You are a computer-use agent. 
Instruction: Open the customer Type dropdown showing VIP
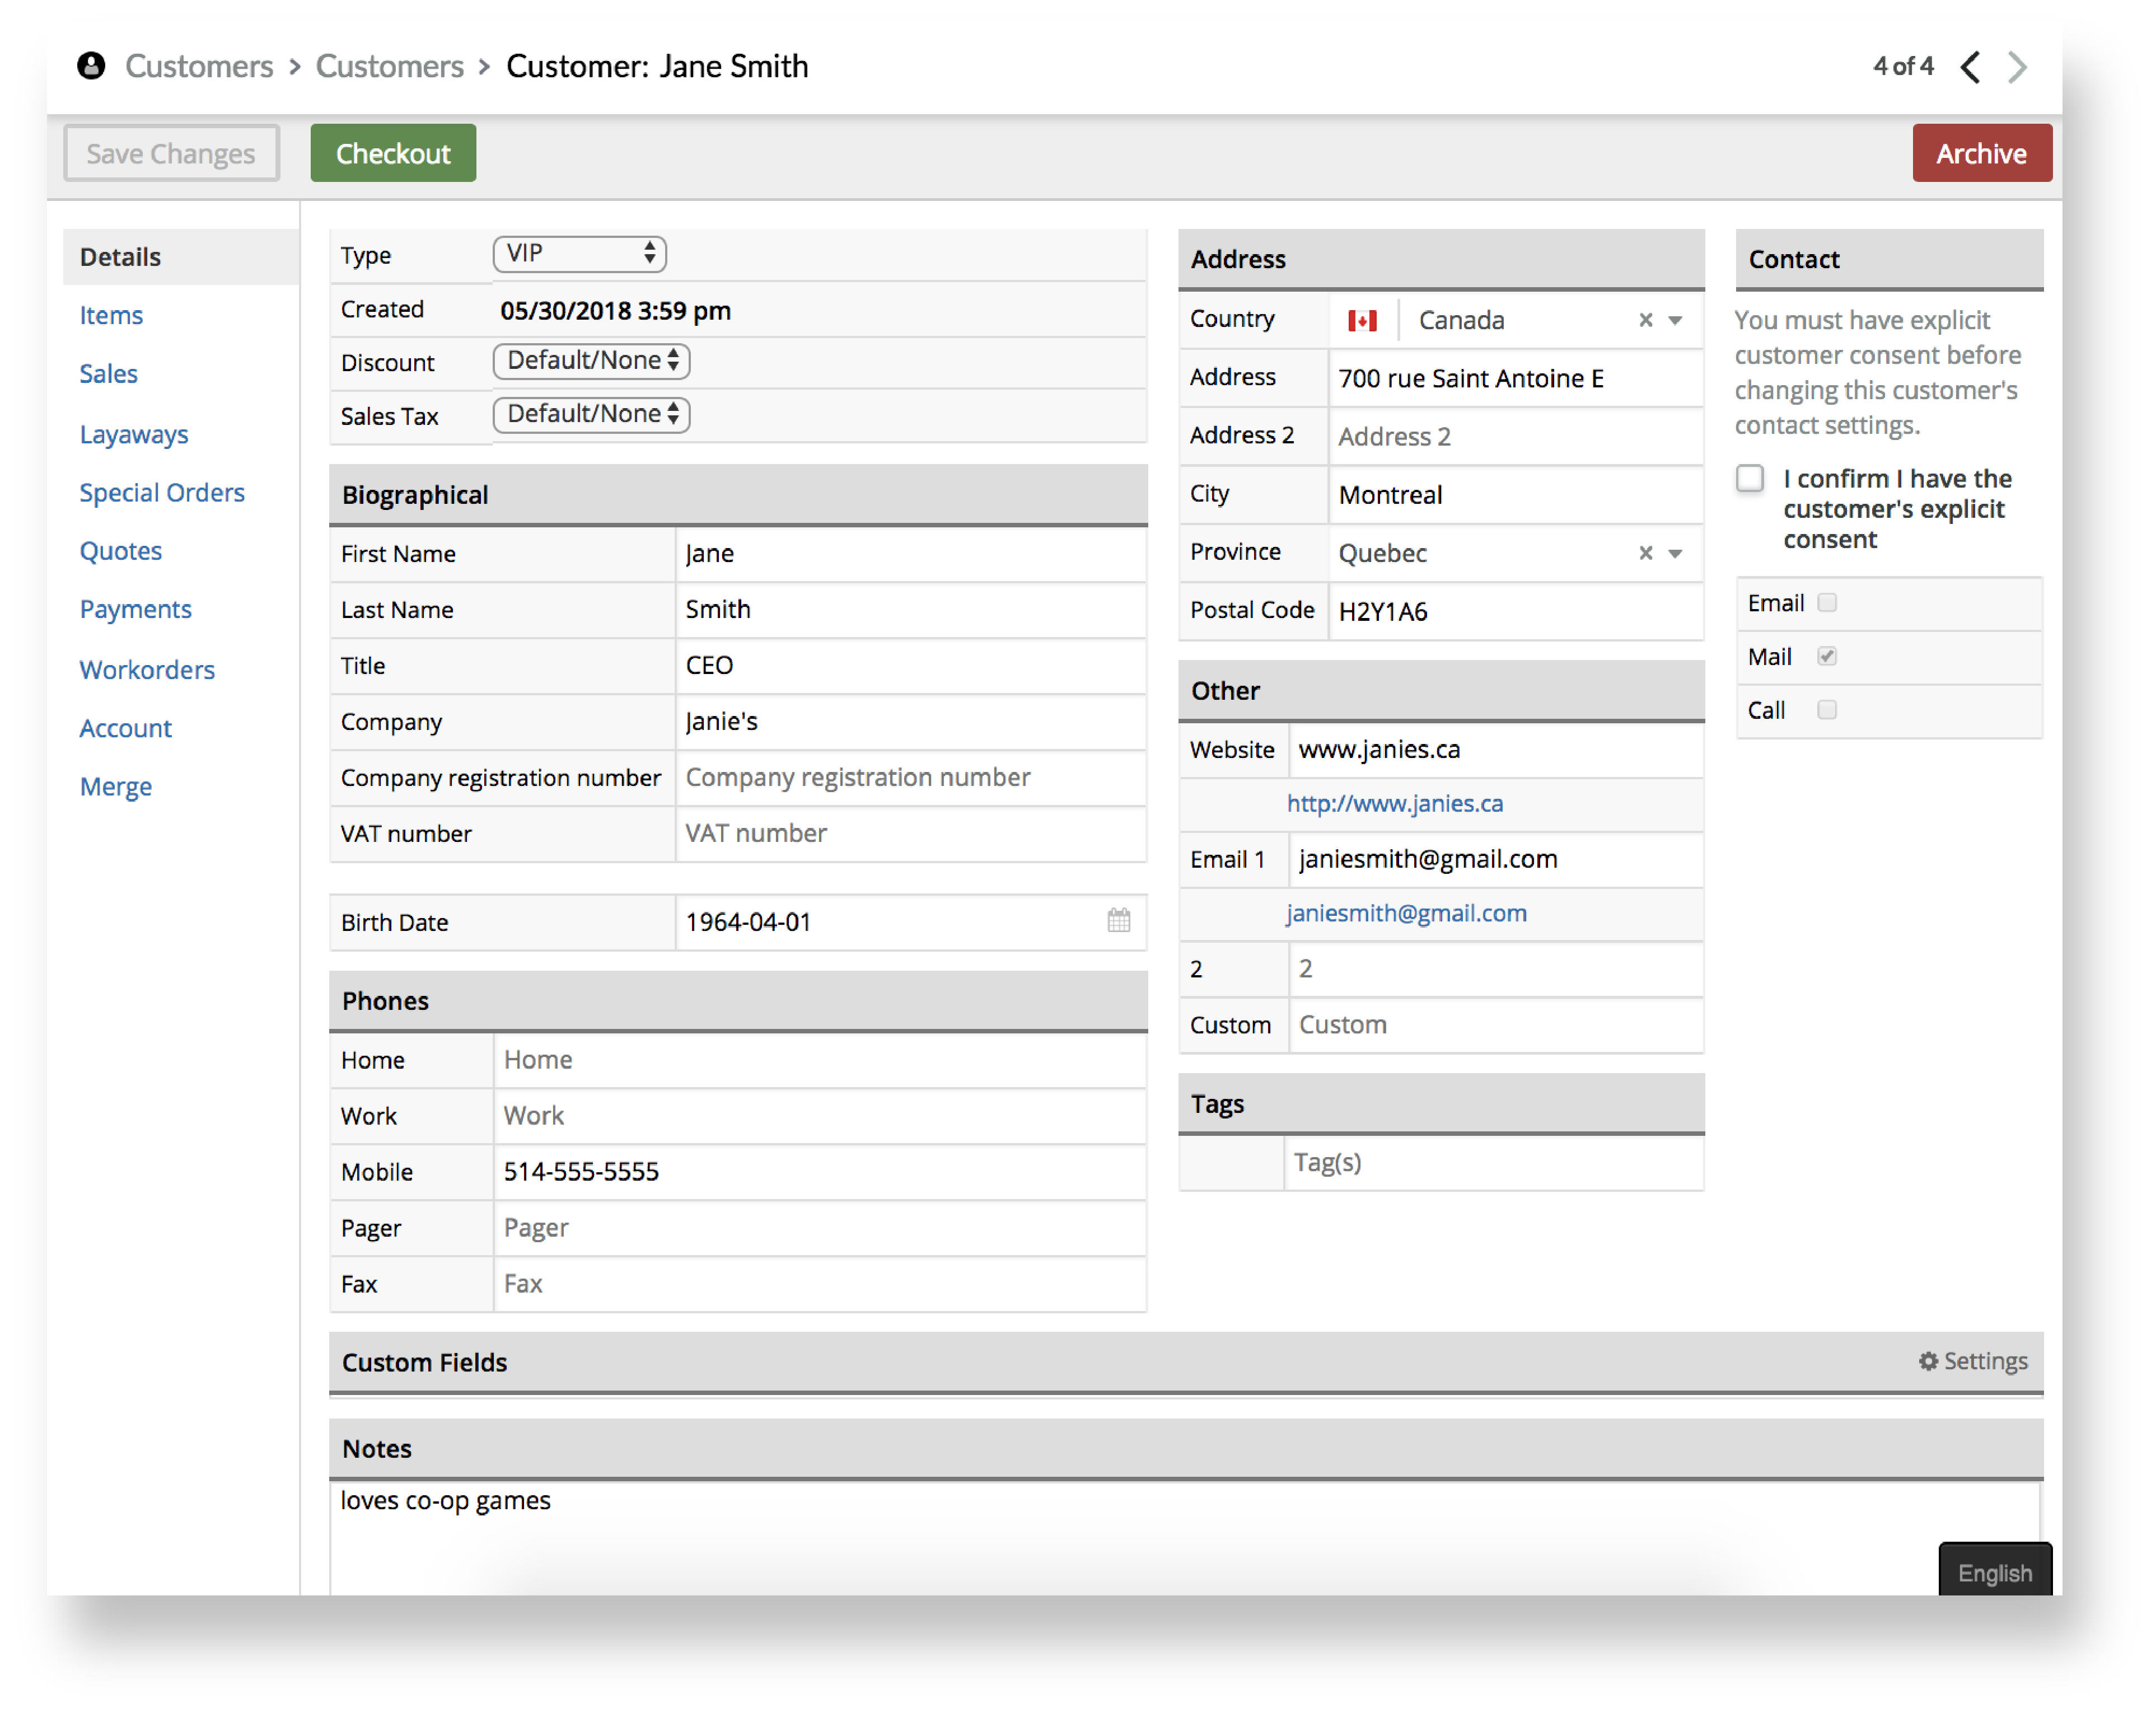tap(580, 254)
